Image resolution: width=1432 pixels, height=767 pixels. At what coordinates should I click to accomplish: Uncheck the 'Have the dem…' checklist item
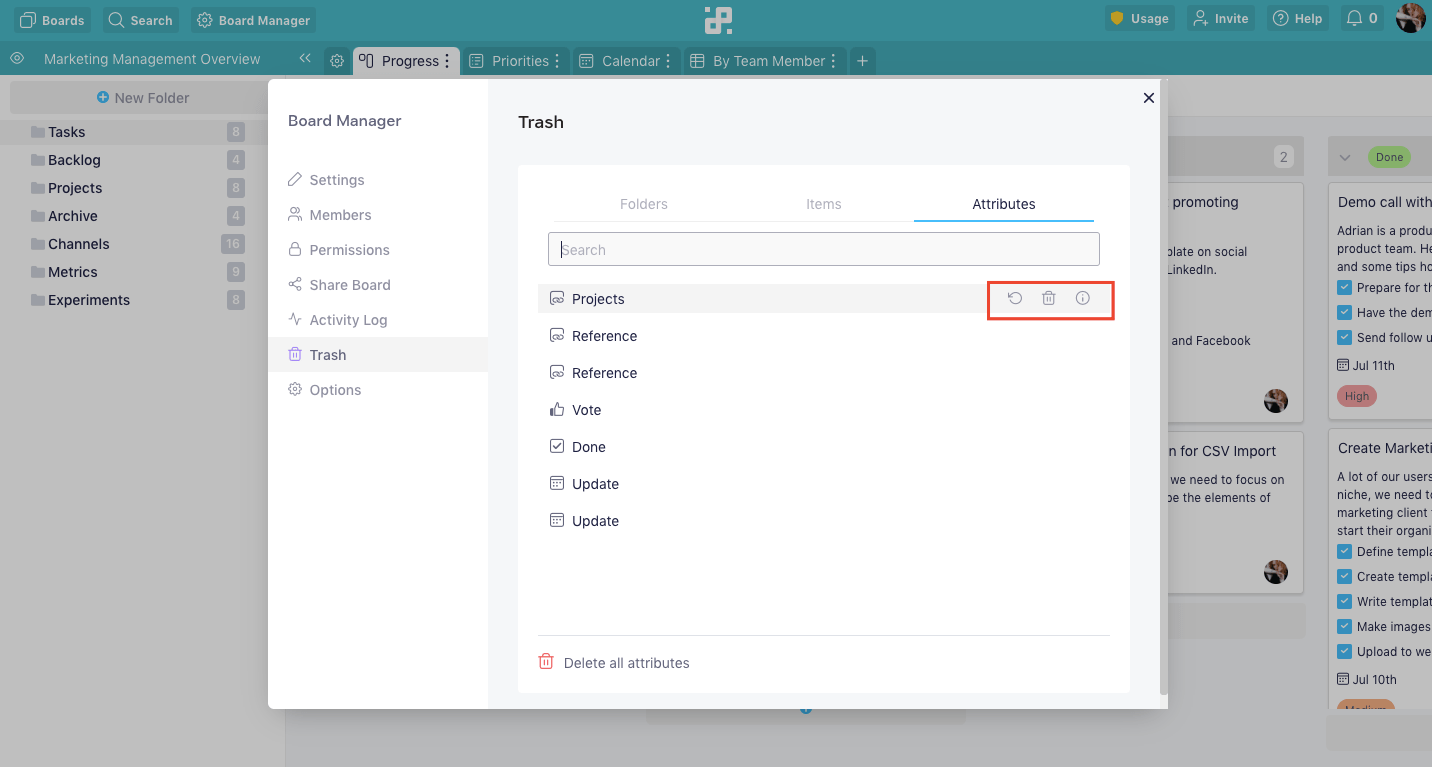(1345, 313)
